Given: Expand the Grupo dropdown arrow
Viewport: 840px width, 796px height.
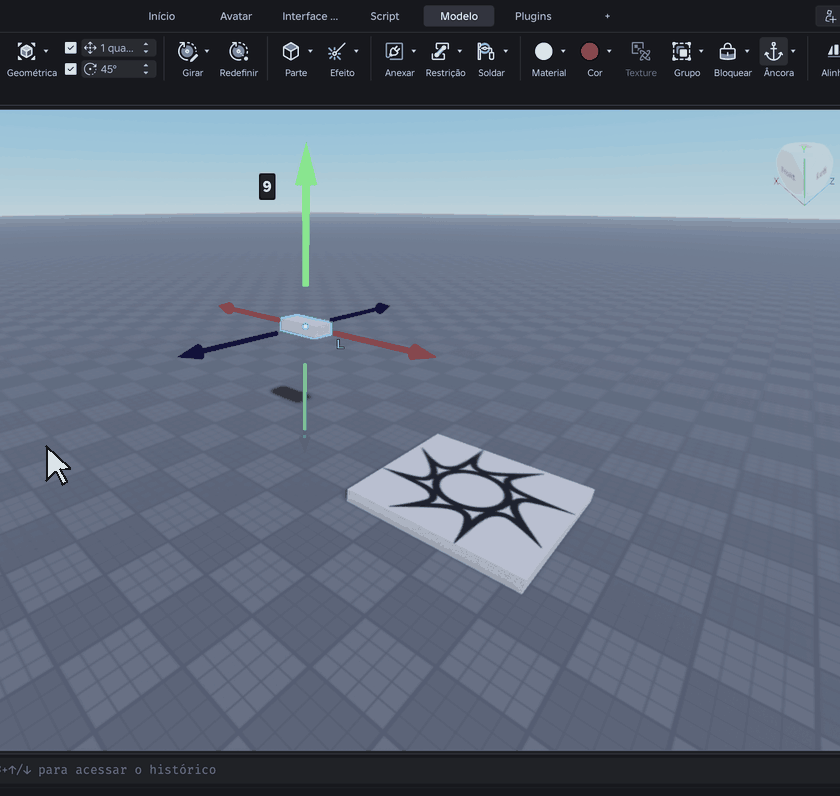Looking at the screenshot, I should [x=701, y=51].
